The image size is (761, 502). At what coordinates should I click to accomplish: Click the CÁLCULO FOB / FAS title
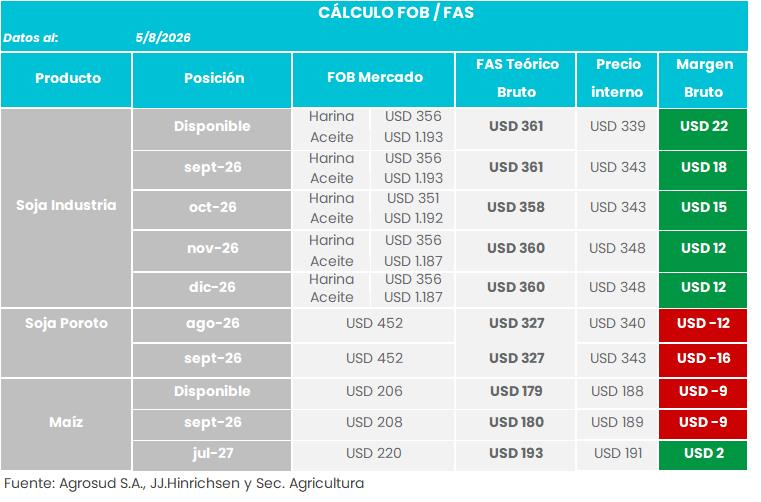coord(396,13)
